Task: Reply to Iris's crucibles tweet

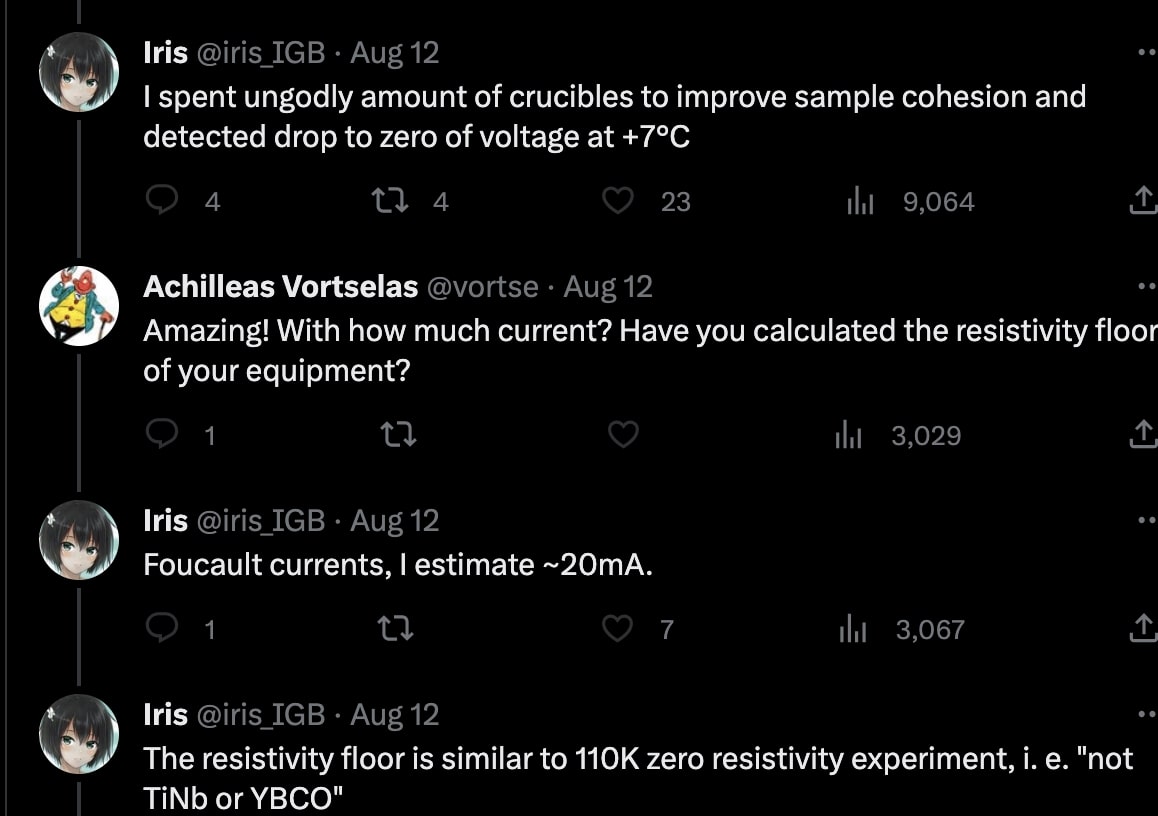Action: tap(161, 202)
